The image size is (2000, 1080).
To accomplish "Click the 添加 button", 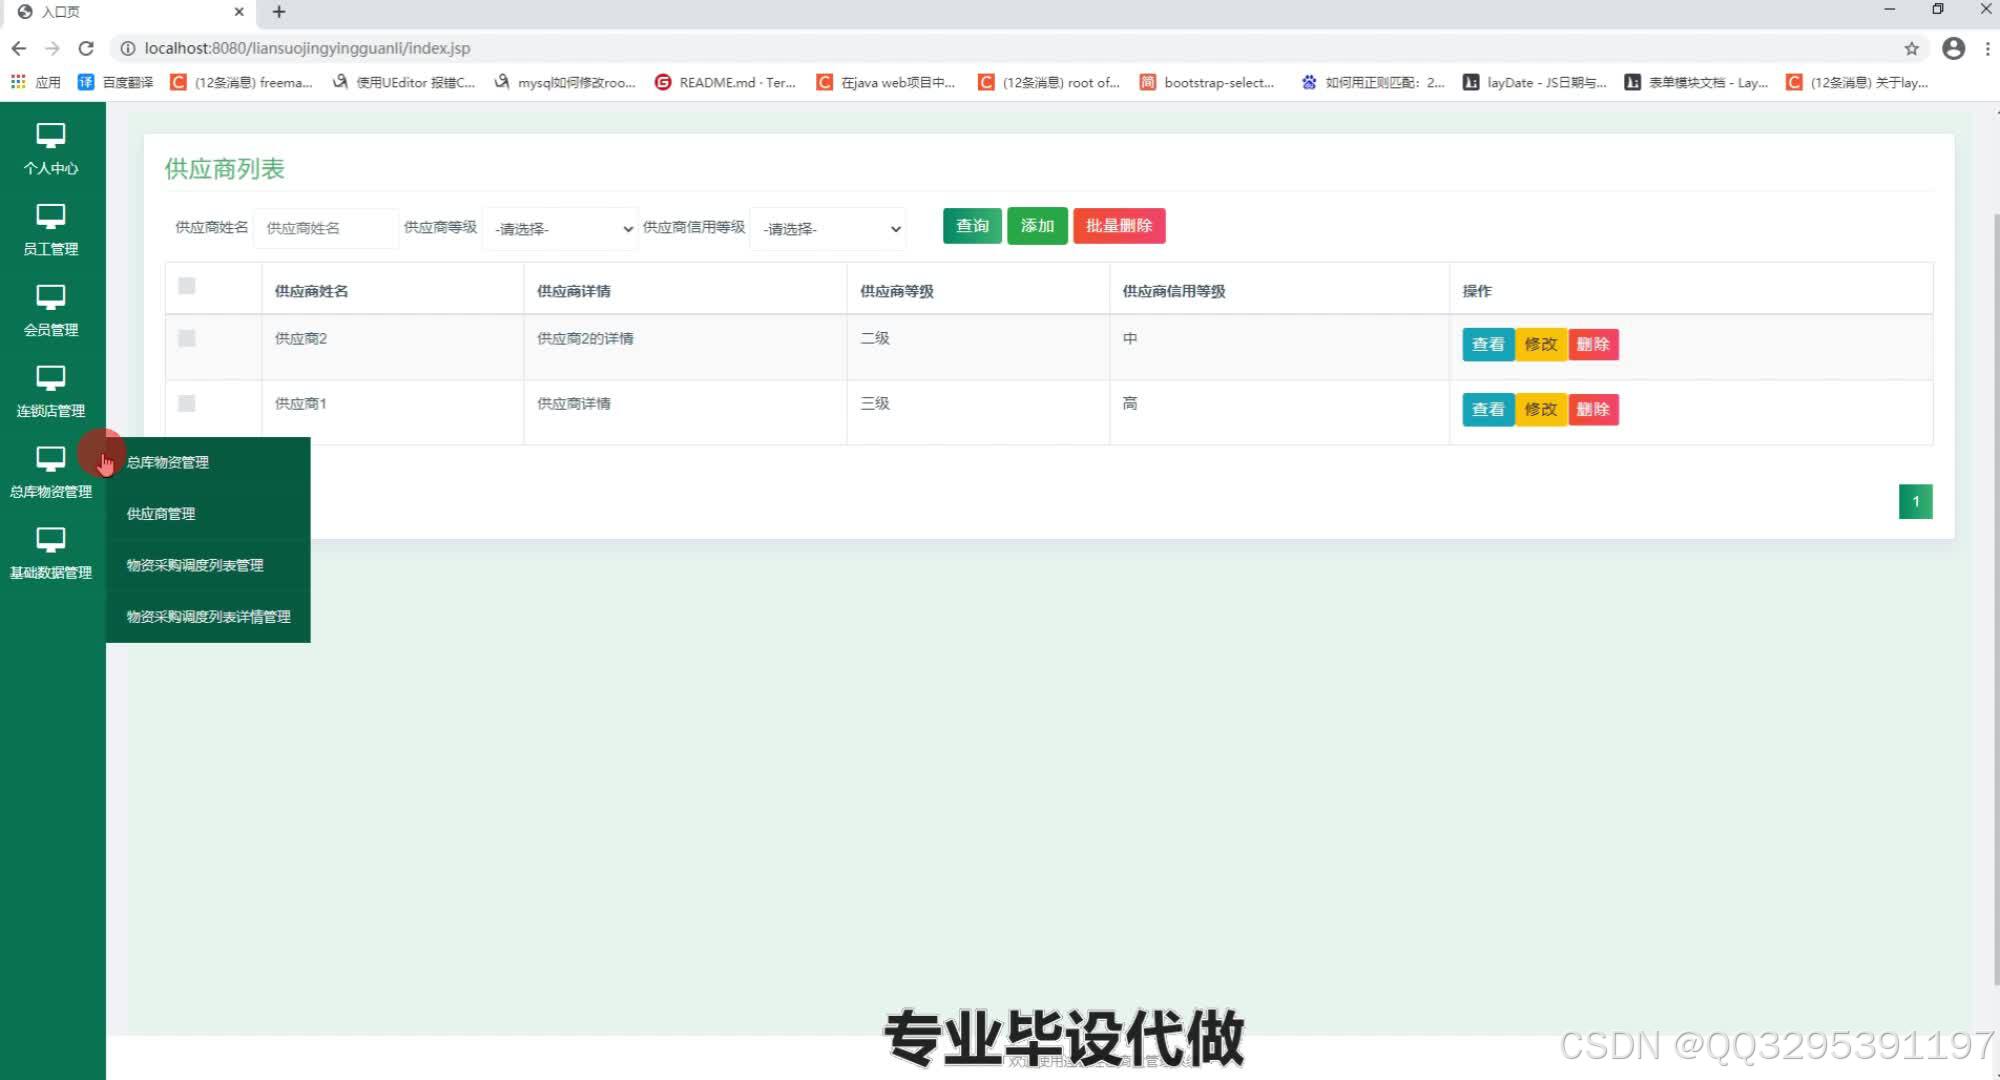I will 1037,226.
